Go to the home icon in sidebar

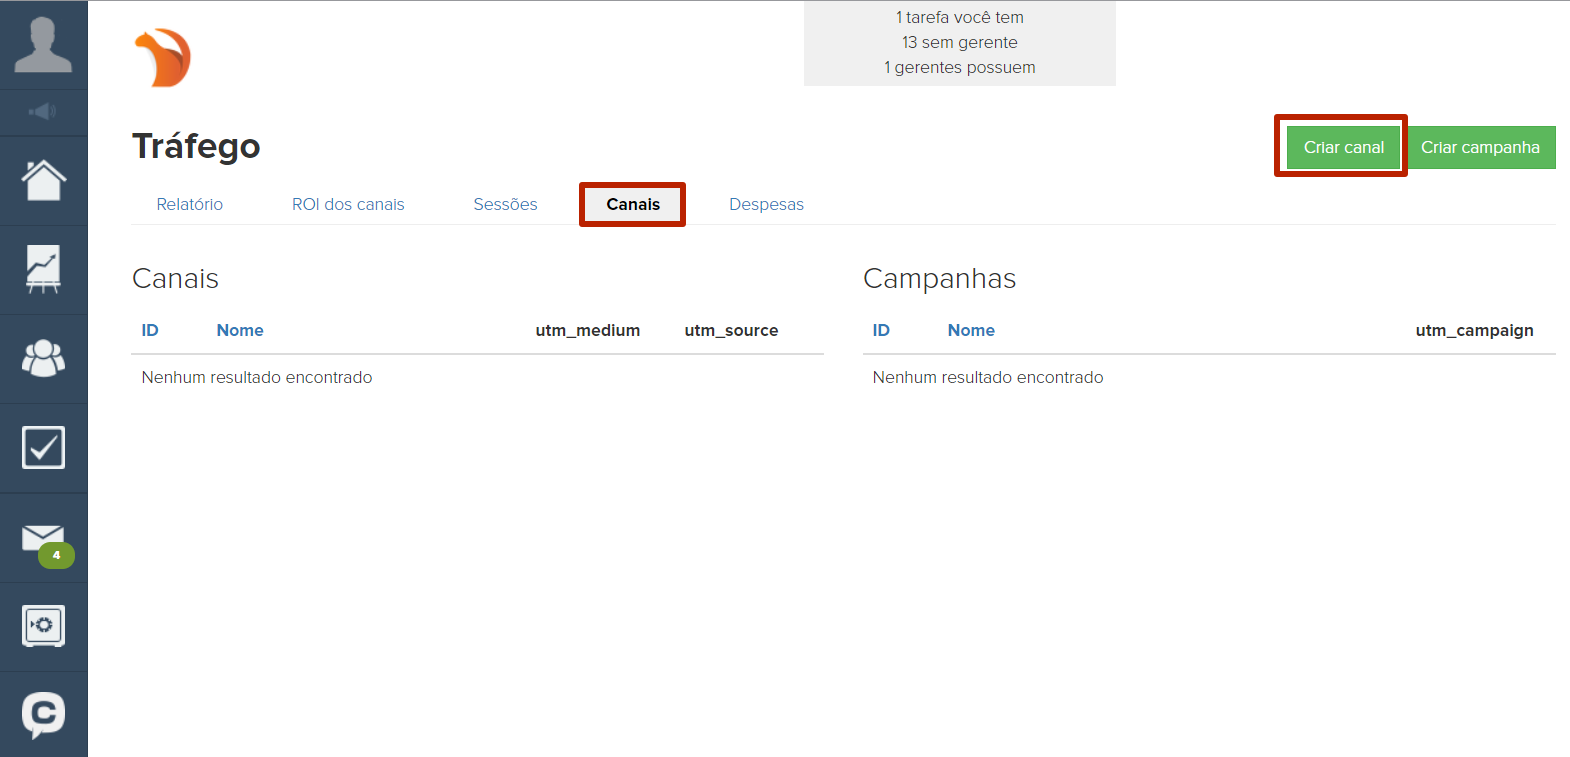tap(43, 181)
